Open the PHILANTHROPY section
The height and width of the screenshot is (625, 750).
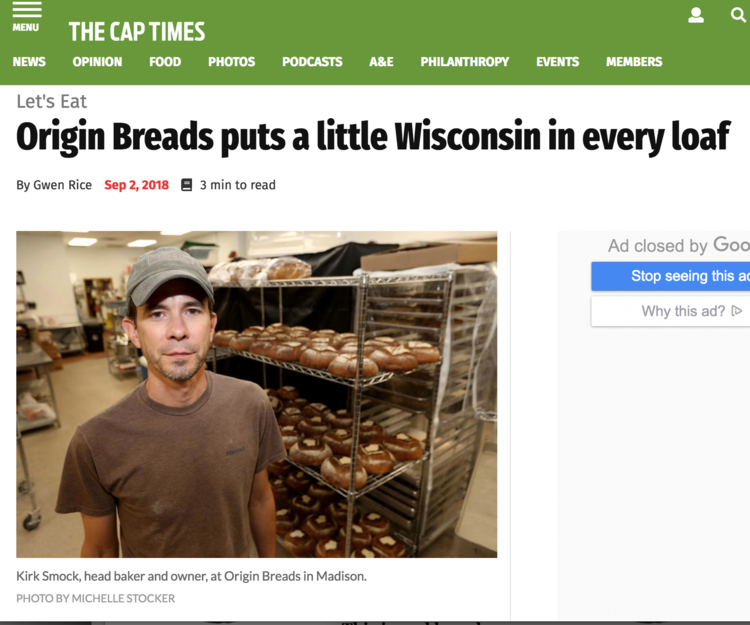[464, 62]
